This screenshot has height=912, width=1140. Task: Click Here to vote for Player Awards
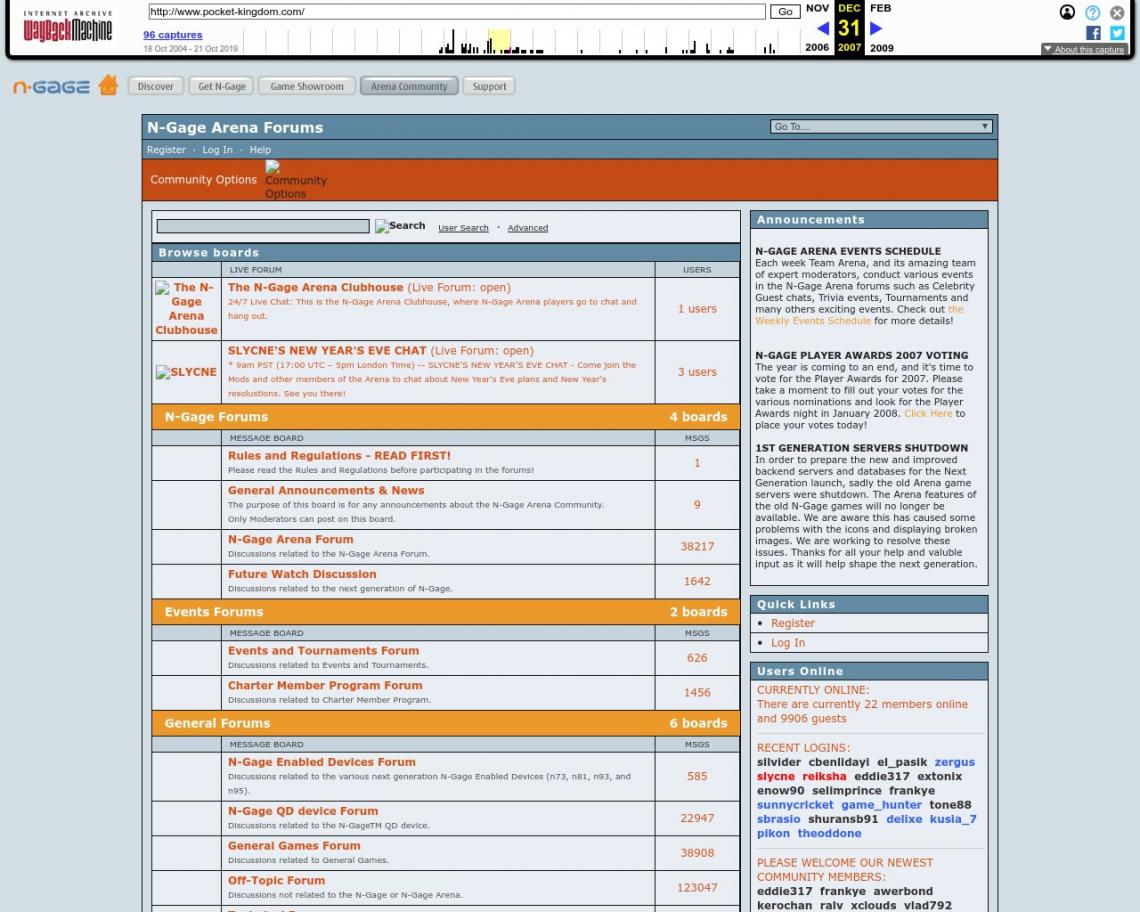[x=928, y=413]
